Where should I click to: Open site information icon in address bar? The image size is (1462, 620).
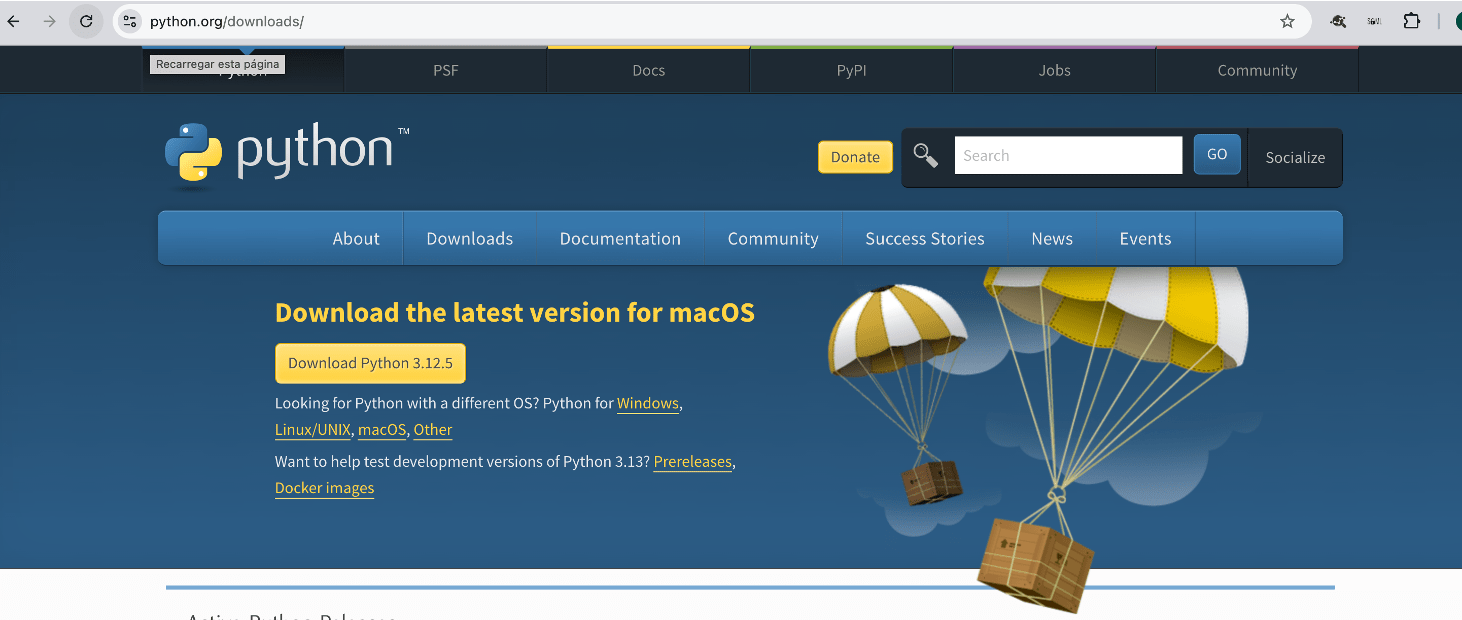pos(130,21)
